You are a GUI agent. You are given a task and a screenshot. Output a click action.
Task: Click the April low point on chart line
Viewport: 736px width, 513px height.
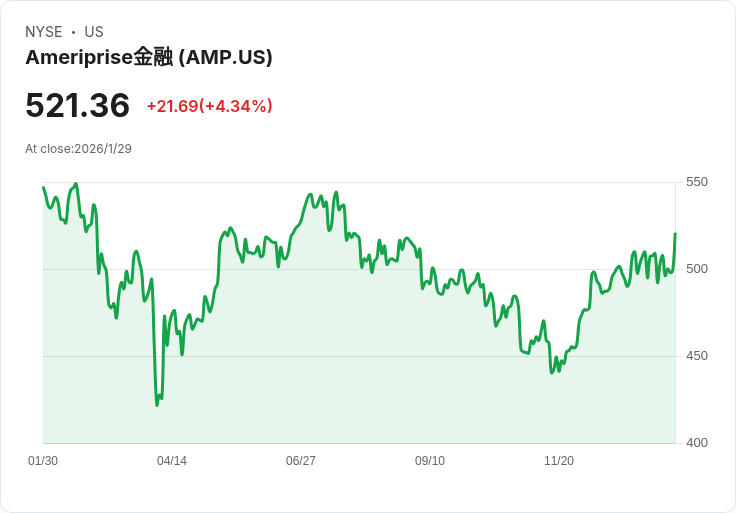[157, 405]
